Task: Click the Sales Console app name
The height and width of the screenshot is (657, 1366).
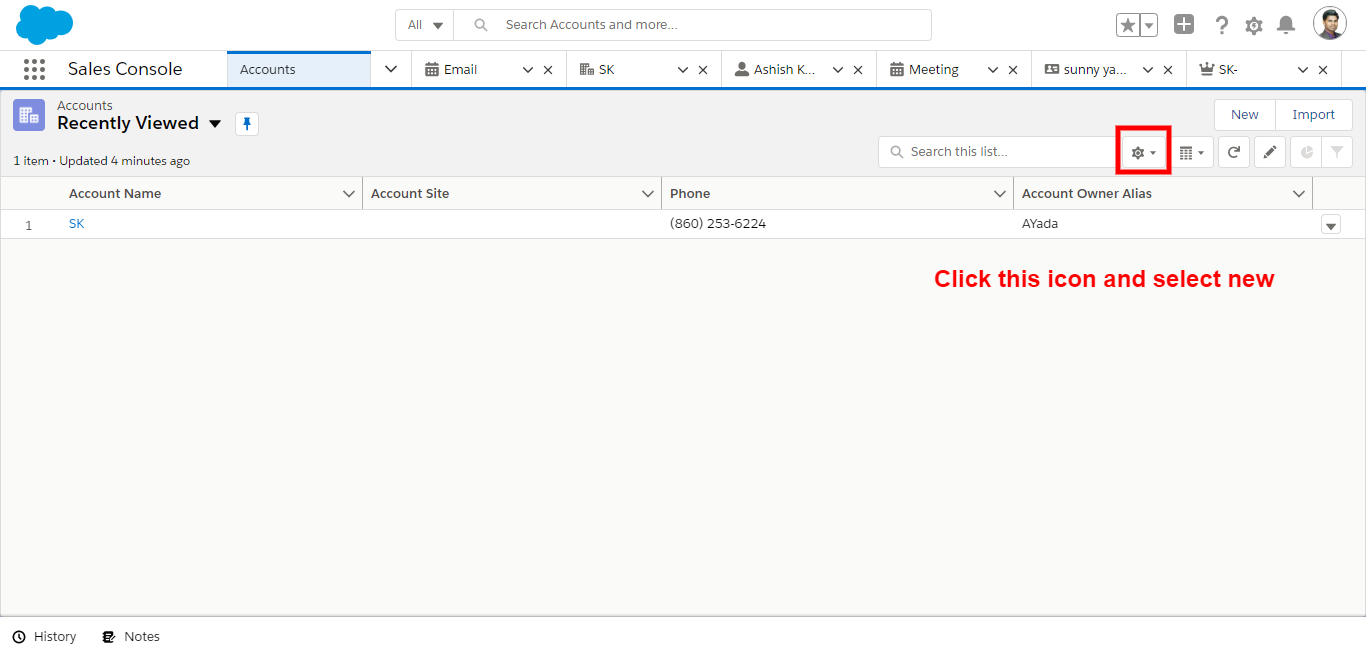Action: pyautogui.click(x=125, y=69)
